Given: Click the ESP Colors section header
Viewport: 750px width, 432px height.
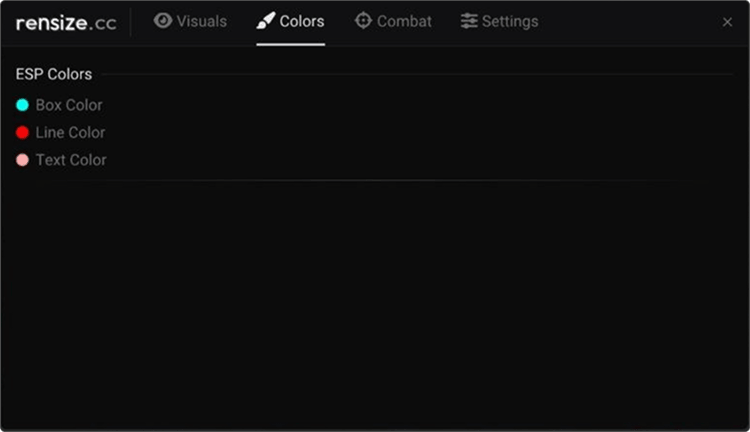Looking at the screenshot, I should coord(54,74).
